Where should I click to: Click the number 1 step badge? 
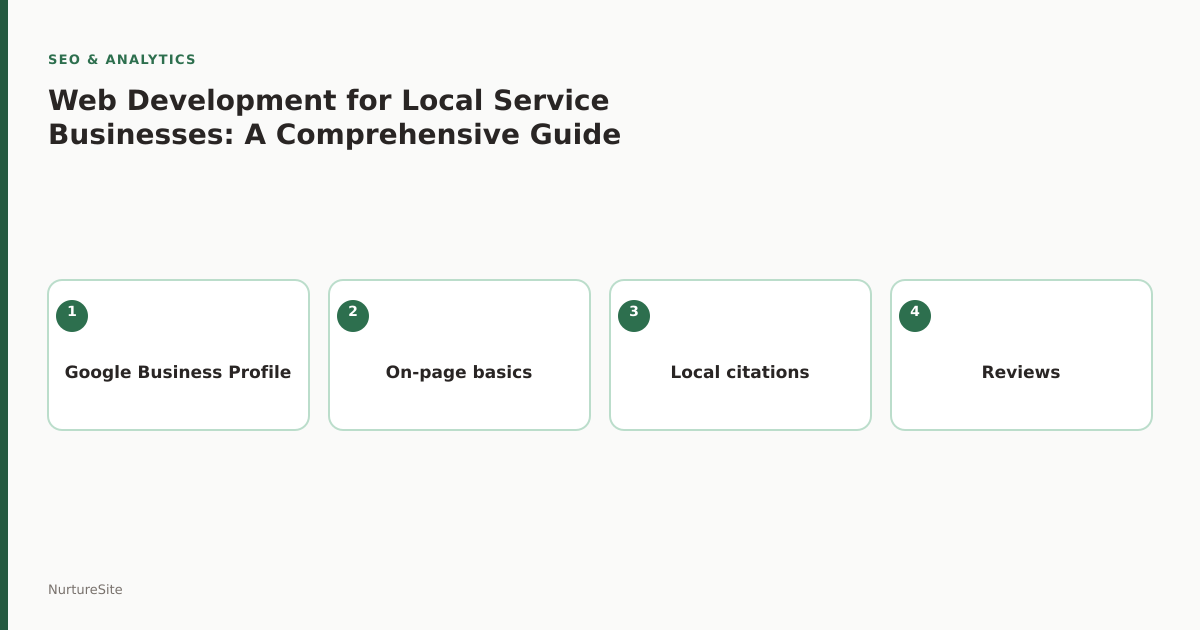point(72,316)
